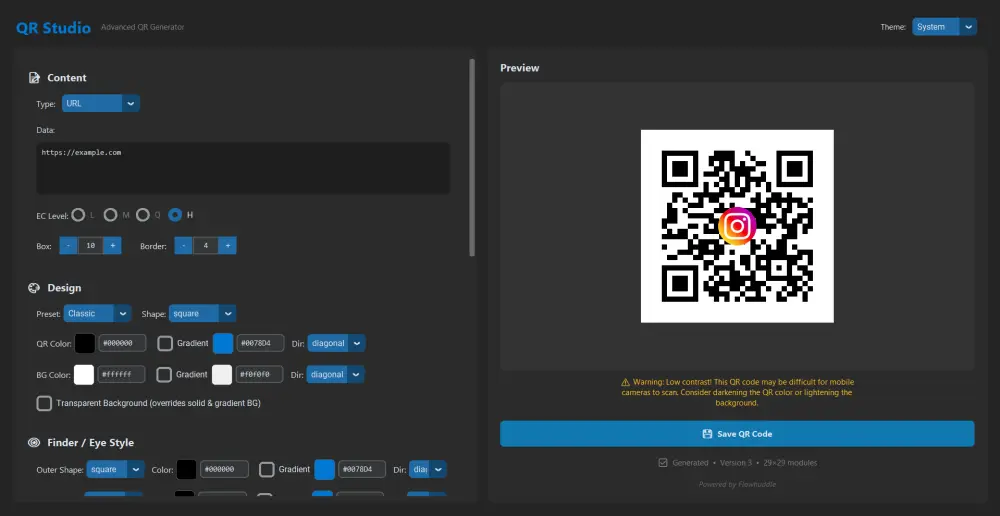Enable the BG Color Gradient checkbox
Screen dimensions: 1000x516
click(164, 374)
